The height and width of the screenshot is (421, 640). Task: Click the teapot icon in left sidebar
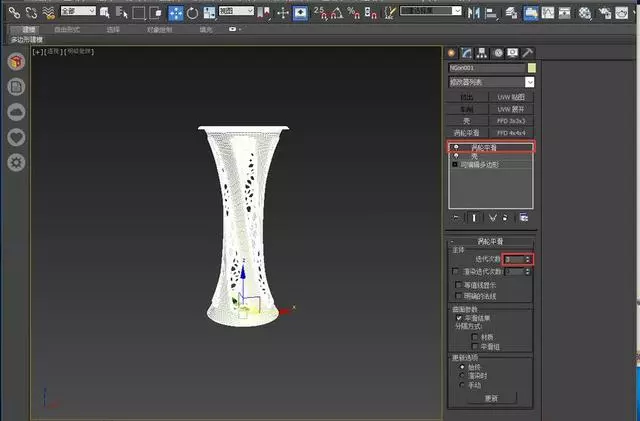16,62
